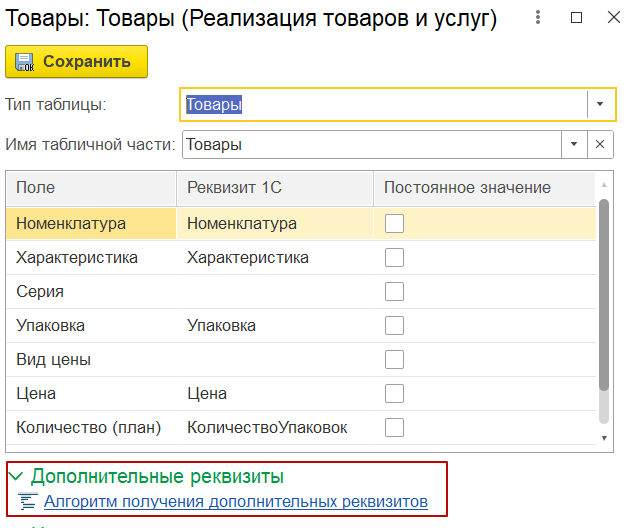Toggle constant value checkbox for Номенклатура
This screenshot has width=627, height=528.
[394, 224]
